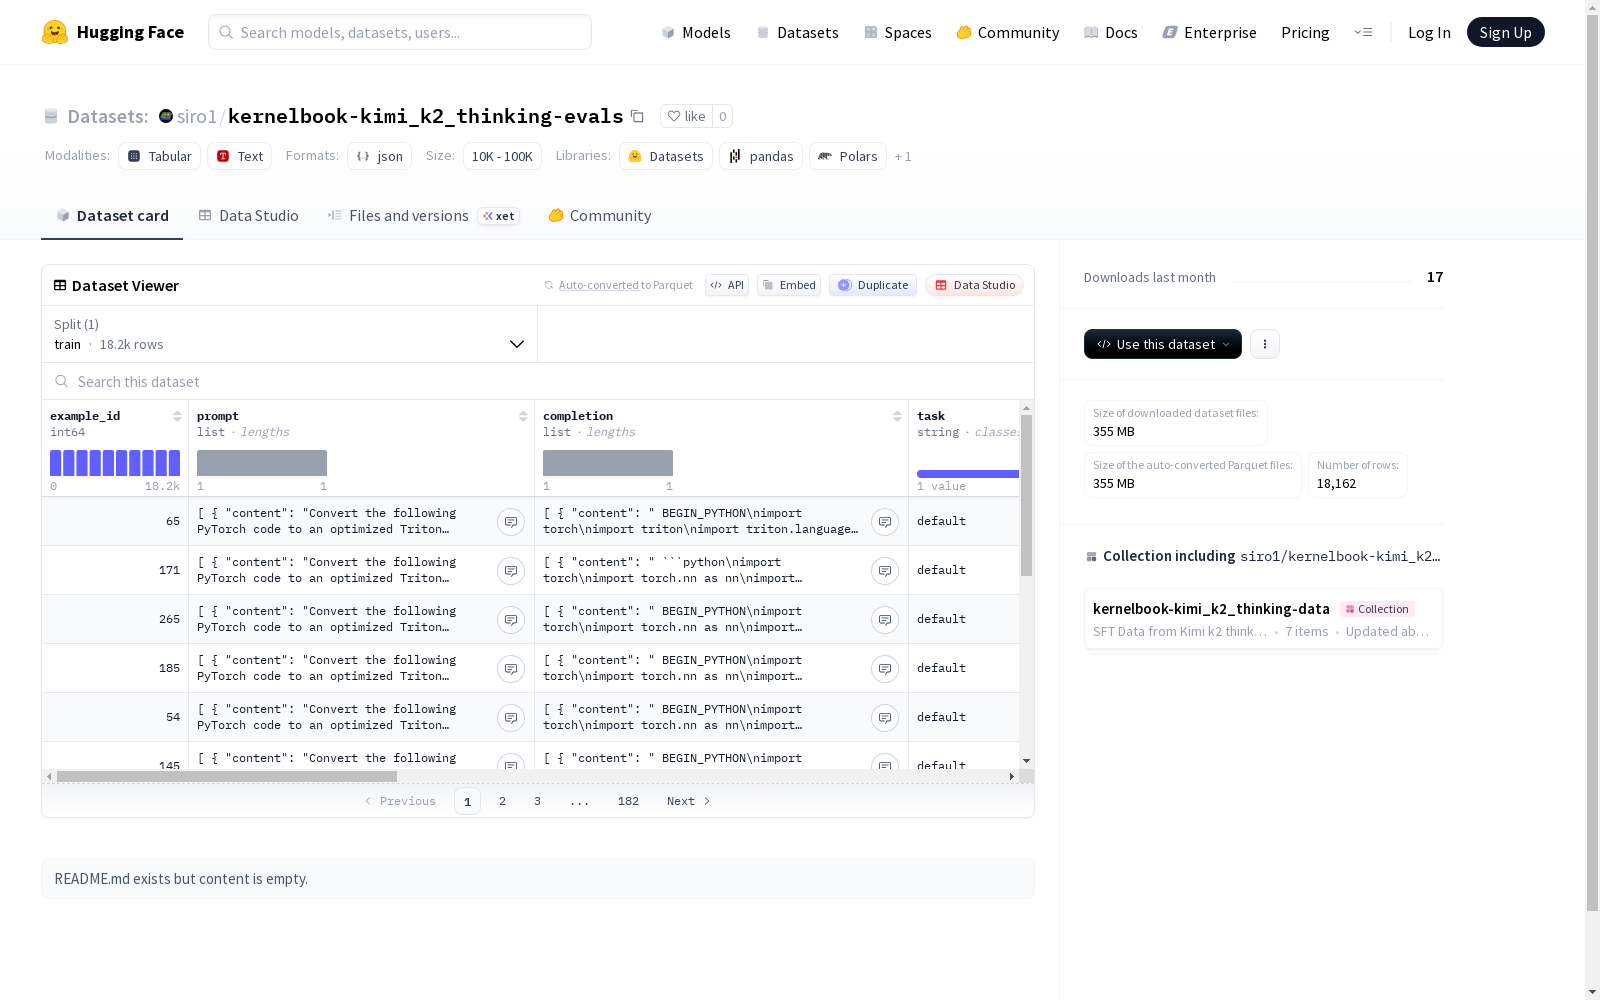
Task: Expand row 185 completion cell
Action: coord(885,668)
